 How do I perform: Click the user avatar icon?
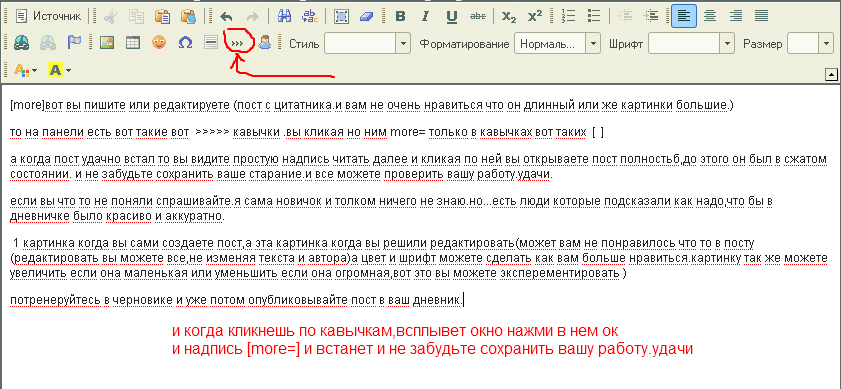(x=264, y=43)
